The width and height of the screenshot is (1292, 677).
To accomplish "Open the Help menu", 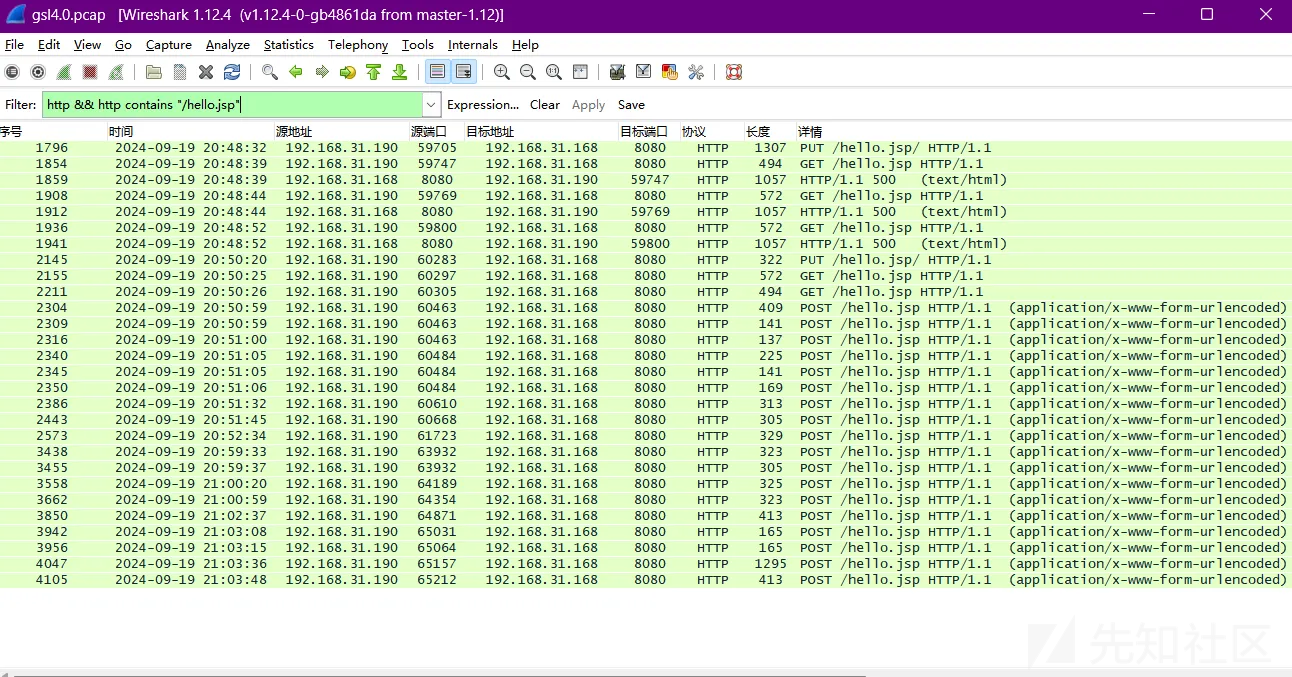I will tap(525, 45).
